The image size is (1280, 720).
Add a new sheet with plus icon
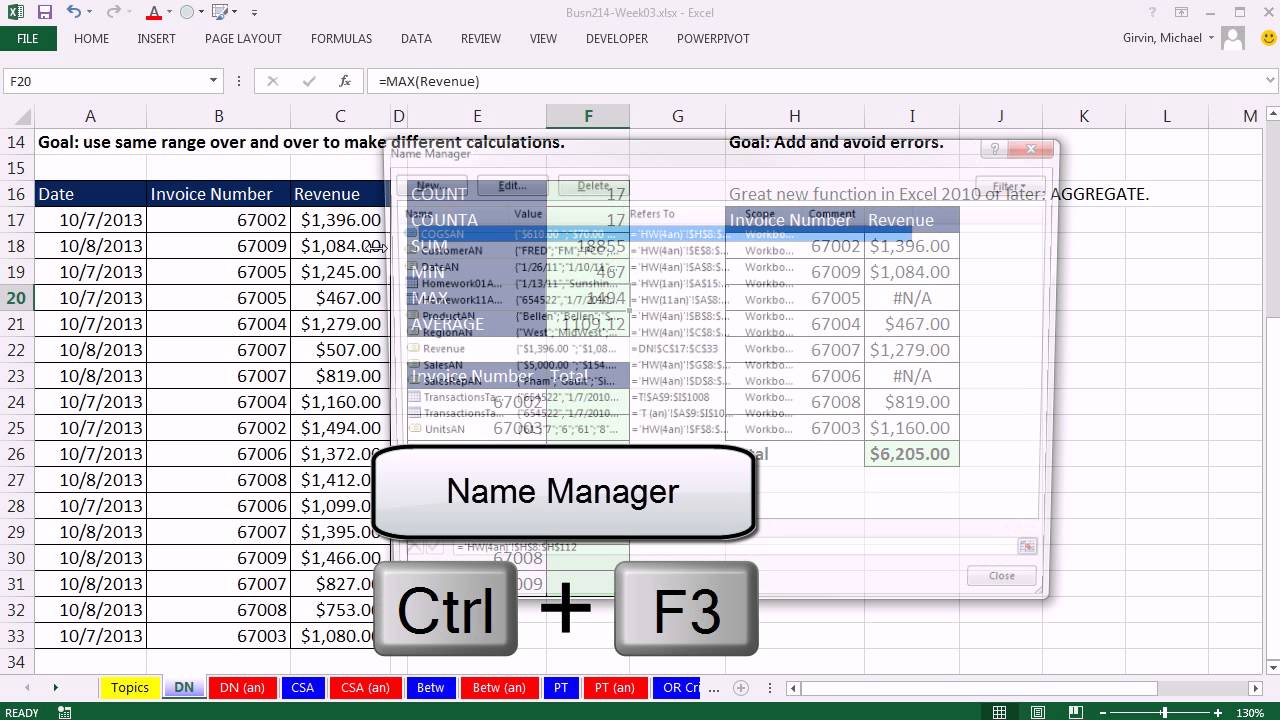point(741,688)
